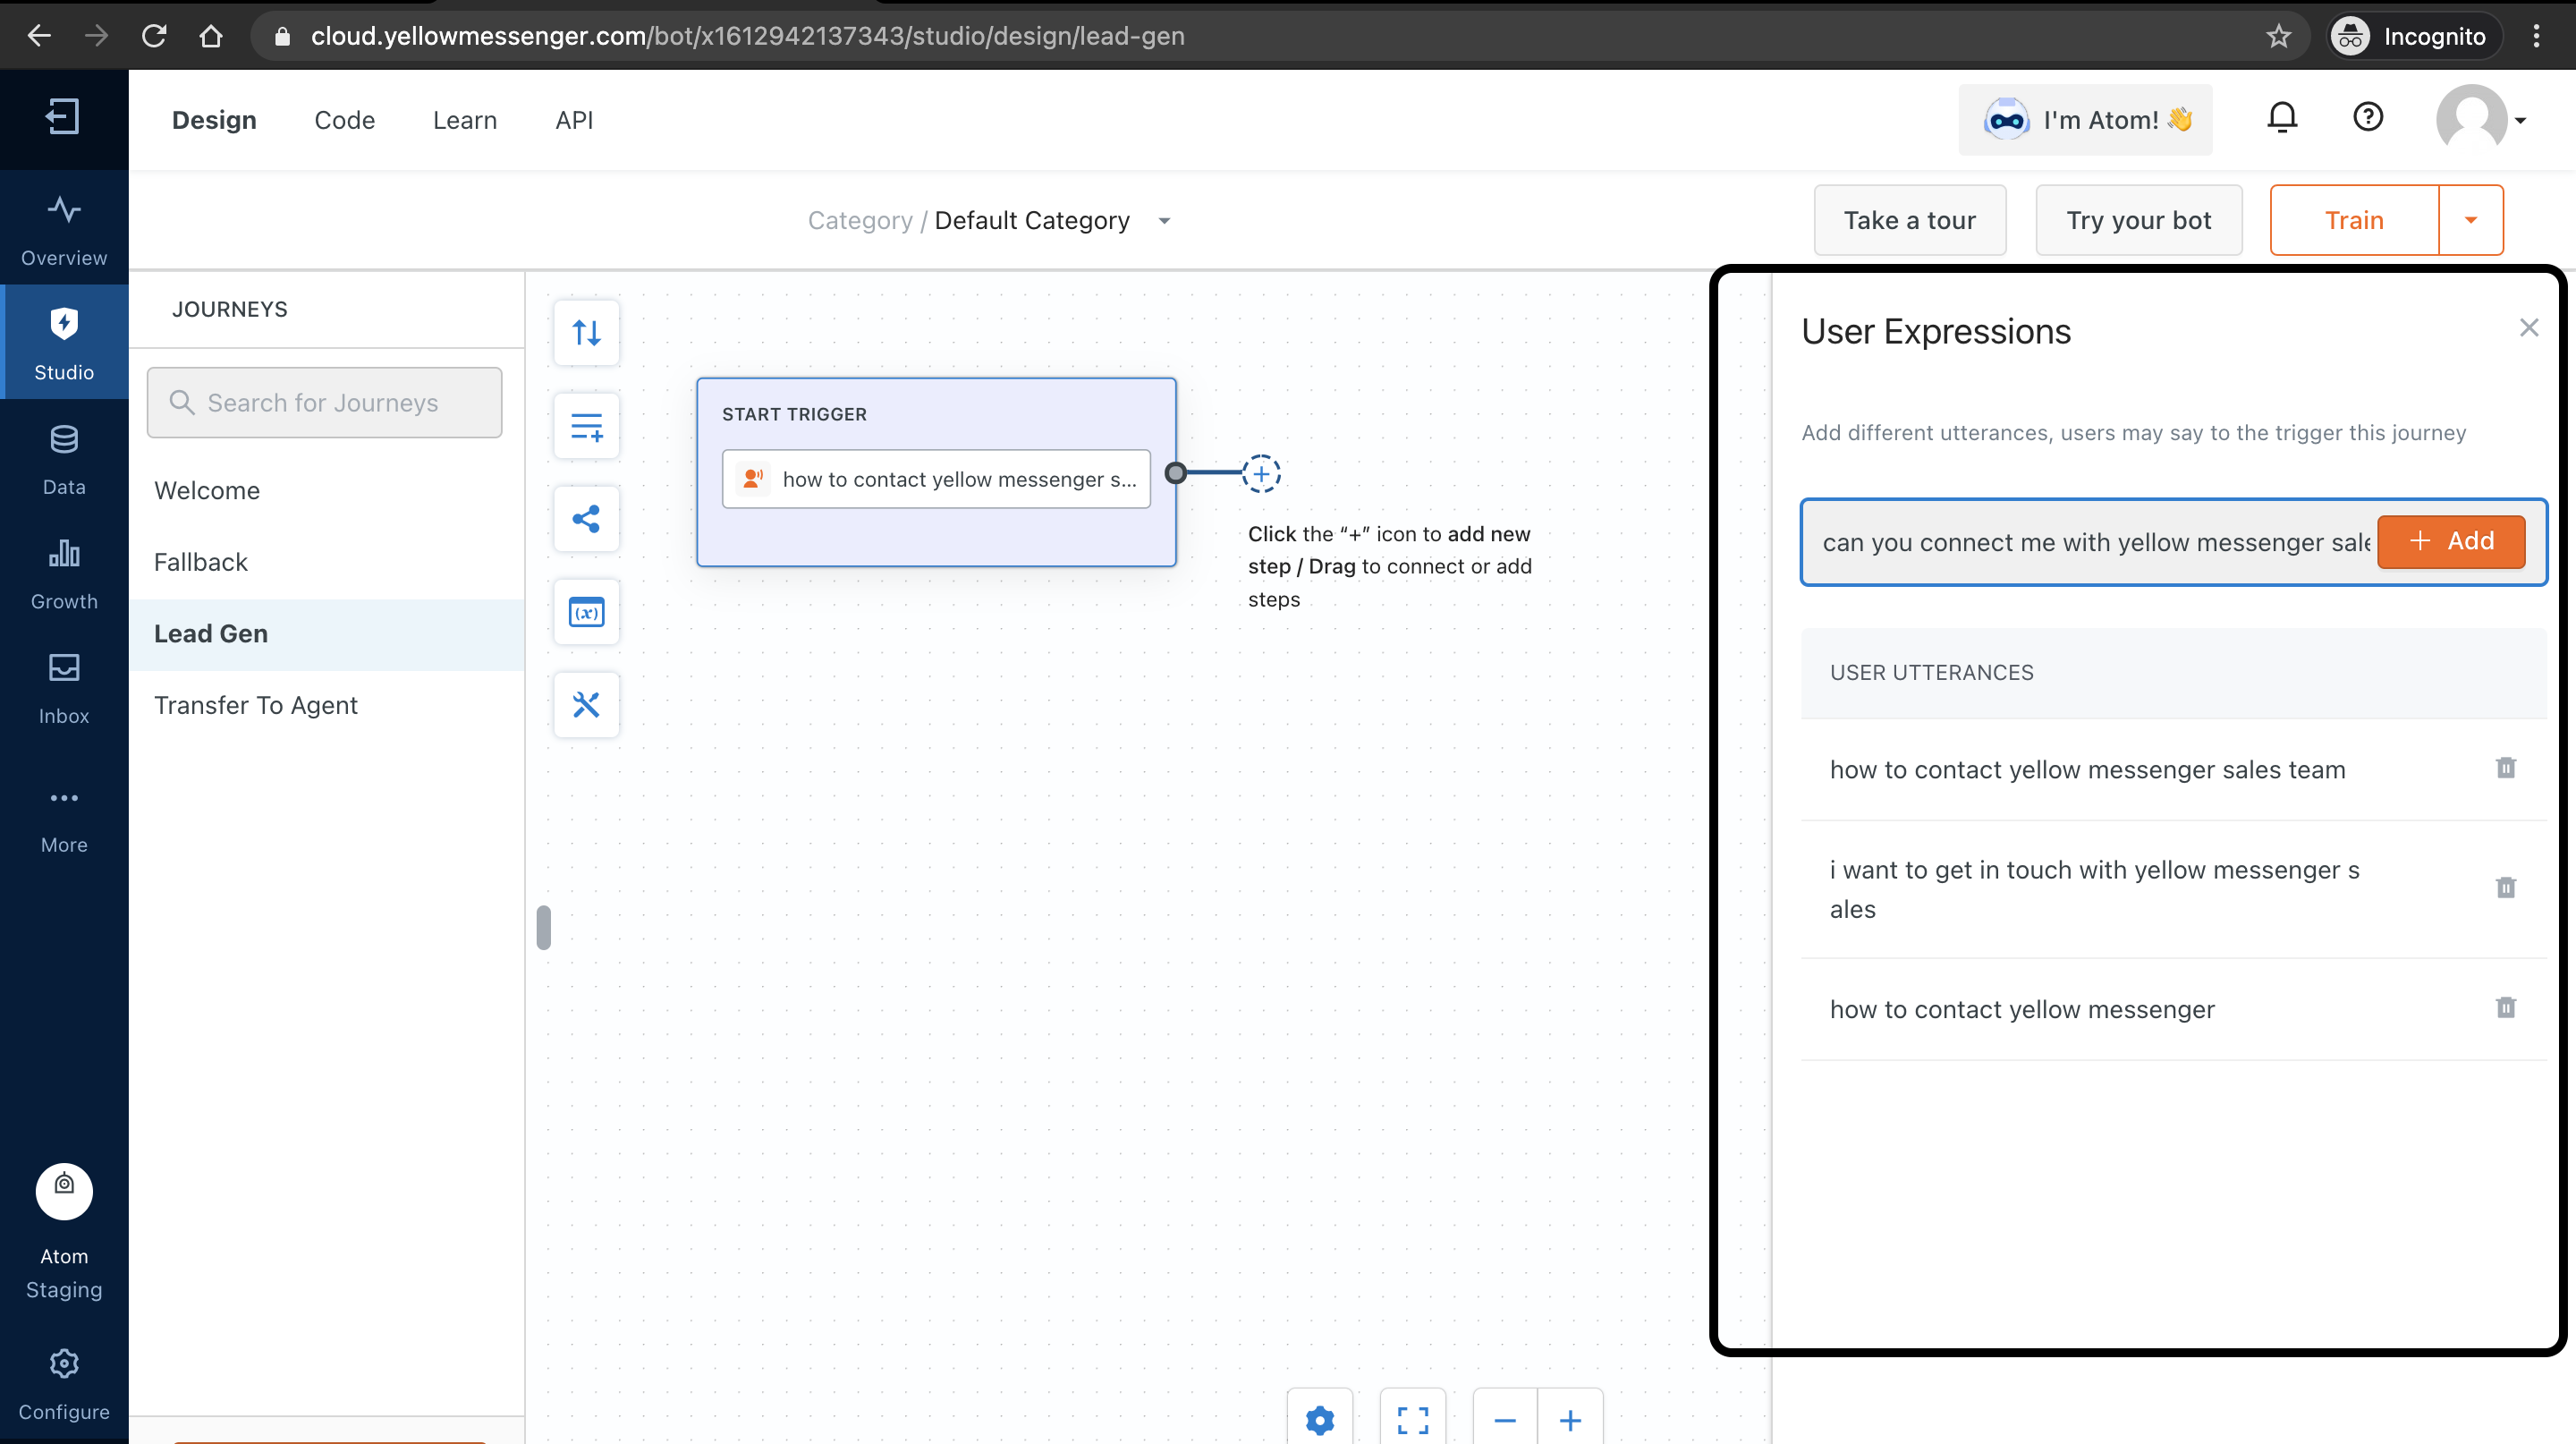2576x1444 pixels.
Task: Click the Add utterance button
Action: pyautogui.click(x=2450, y=541)
